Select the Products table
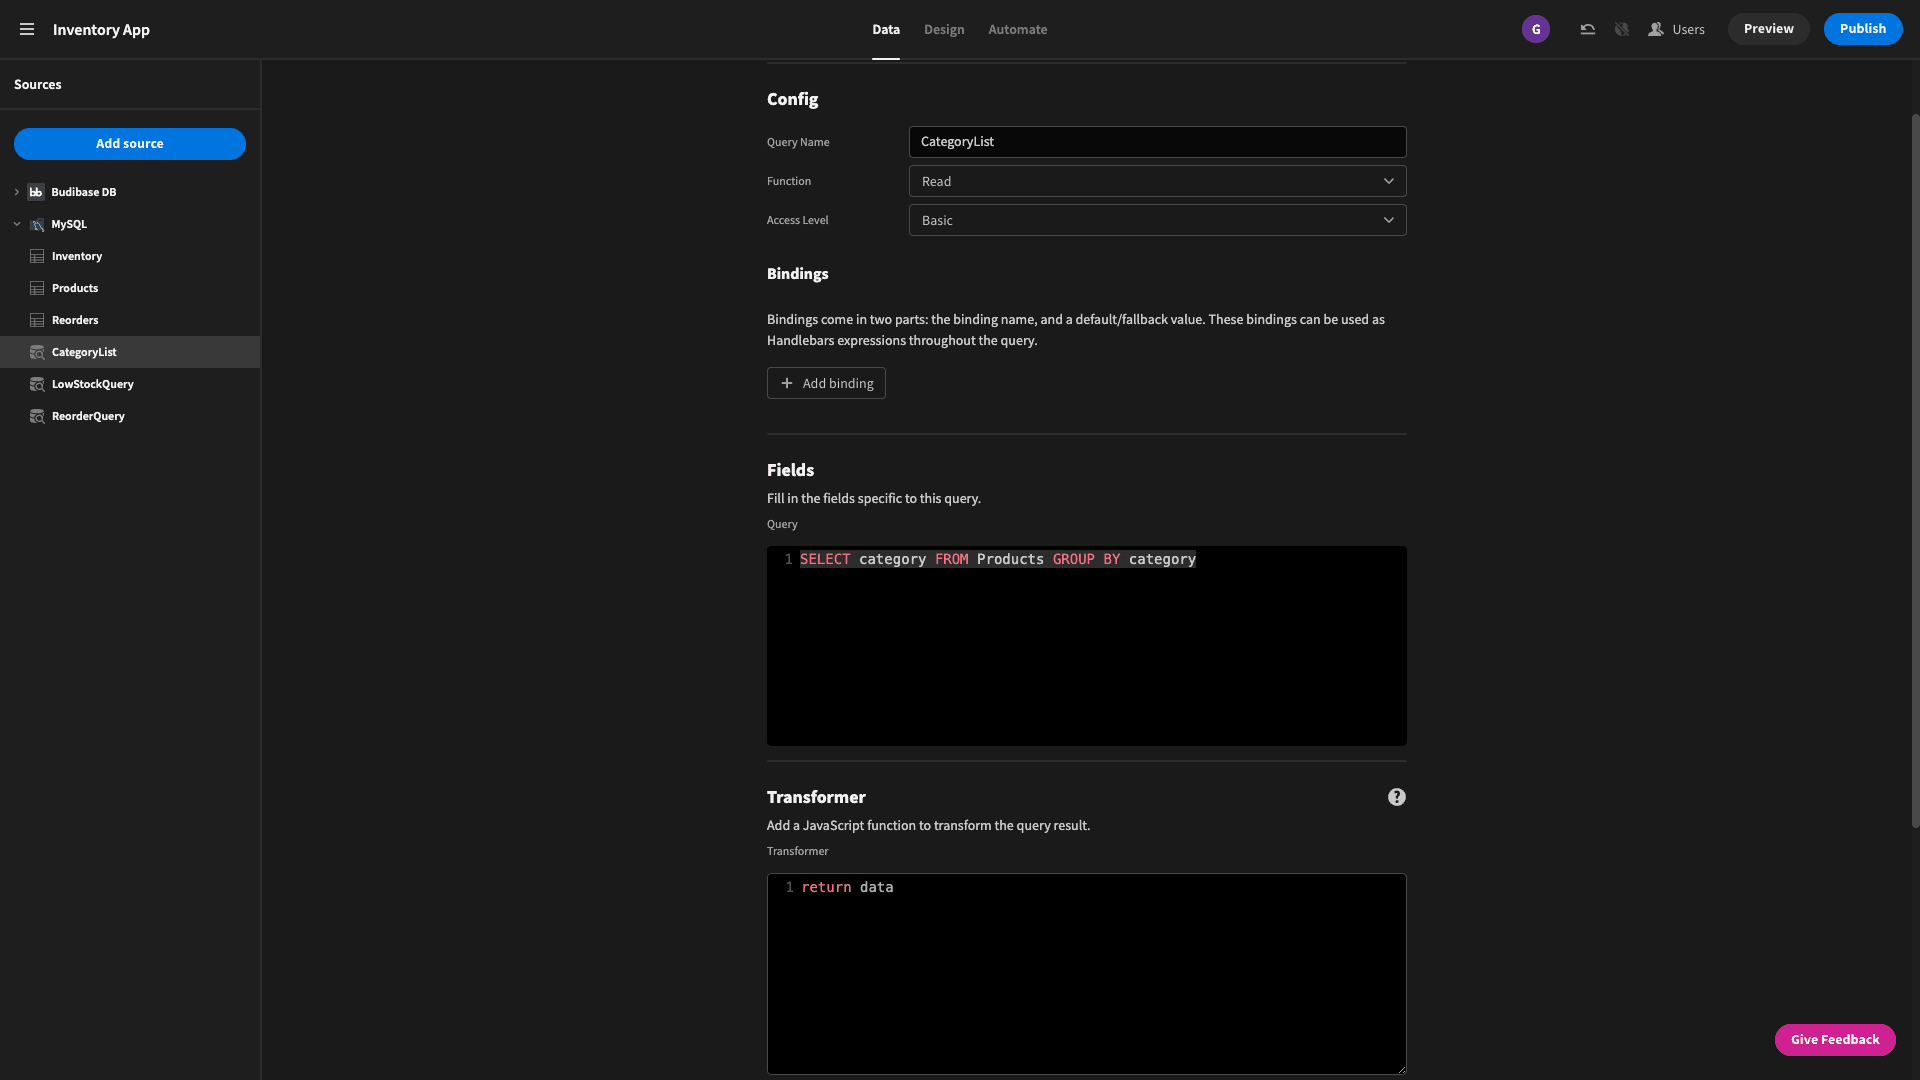 pos(130,288)
